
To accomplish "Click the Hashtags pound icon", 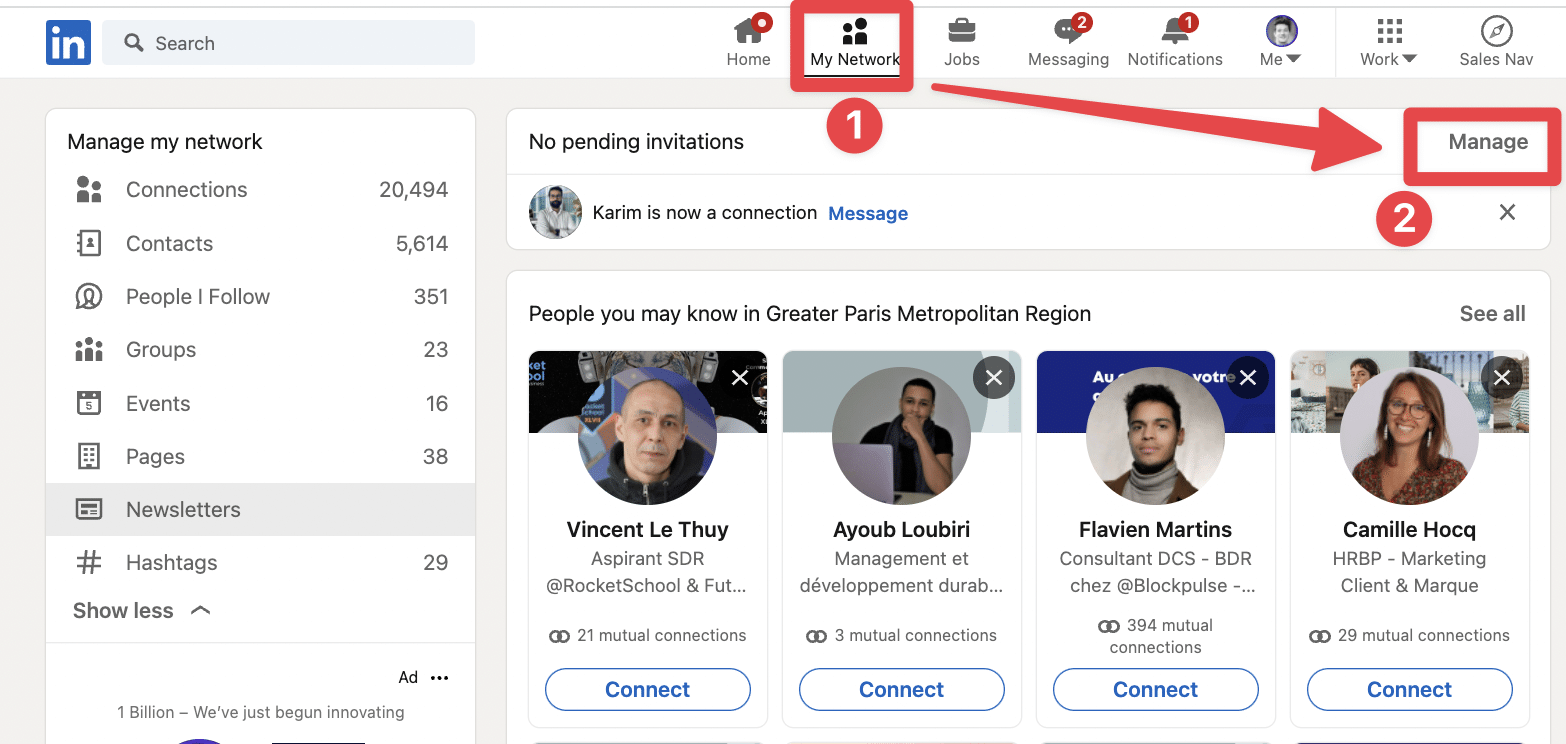I will tap(89, 562).
